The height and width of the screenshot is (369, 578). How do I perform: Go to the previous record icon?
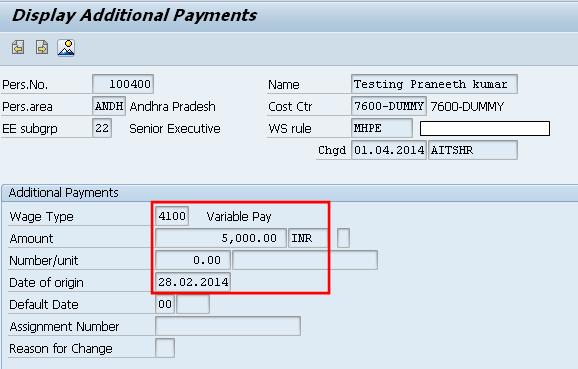18,48
